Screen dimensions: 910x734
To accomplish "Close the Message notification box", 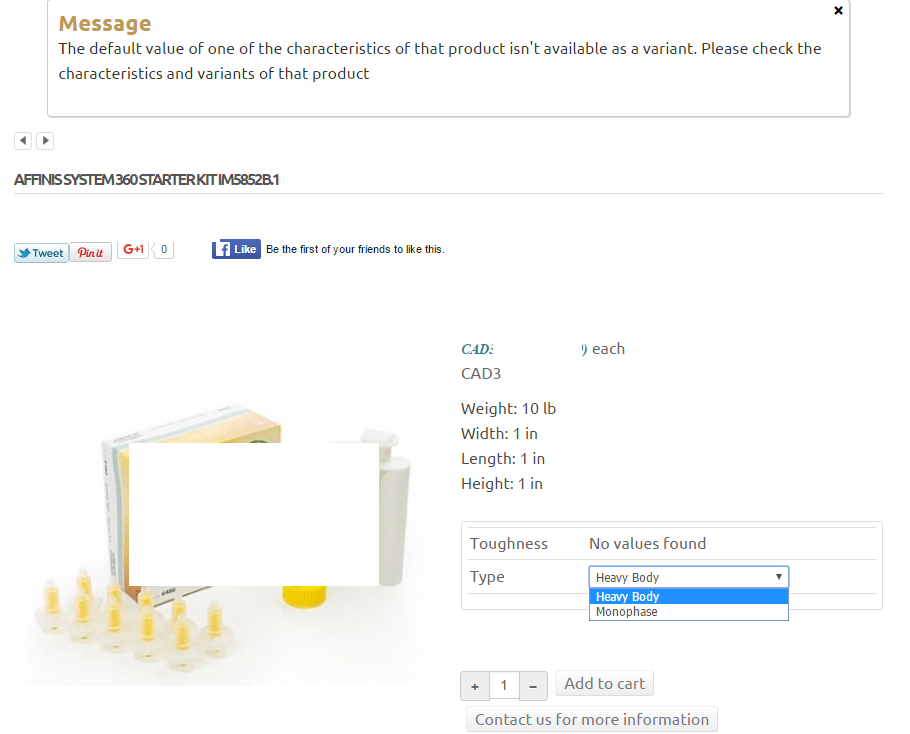I will (838, 11).
